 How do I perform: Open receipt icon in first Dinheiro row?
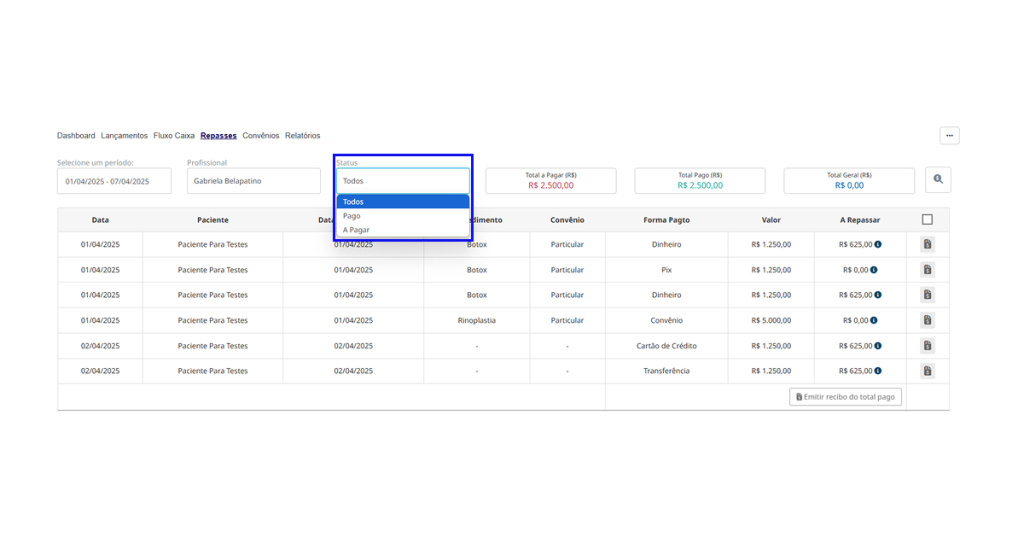coord(927,244)
